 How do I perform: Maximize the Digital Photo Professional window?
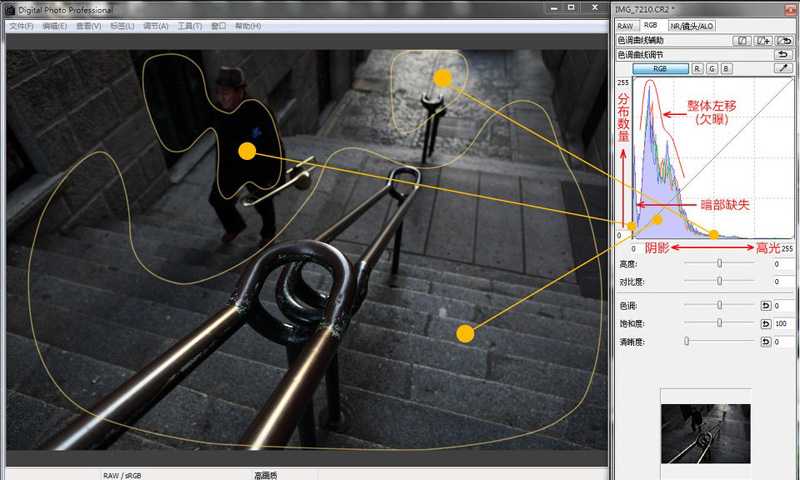point(571,8)
